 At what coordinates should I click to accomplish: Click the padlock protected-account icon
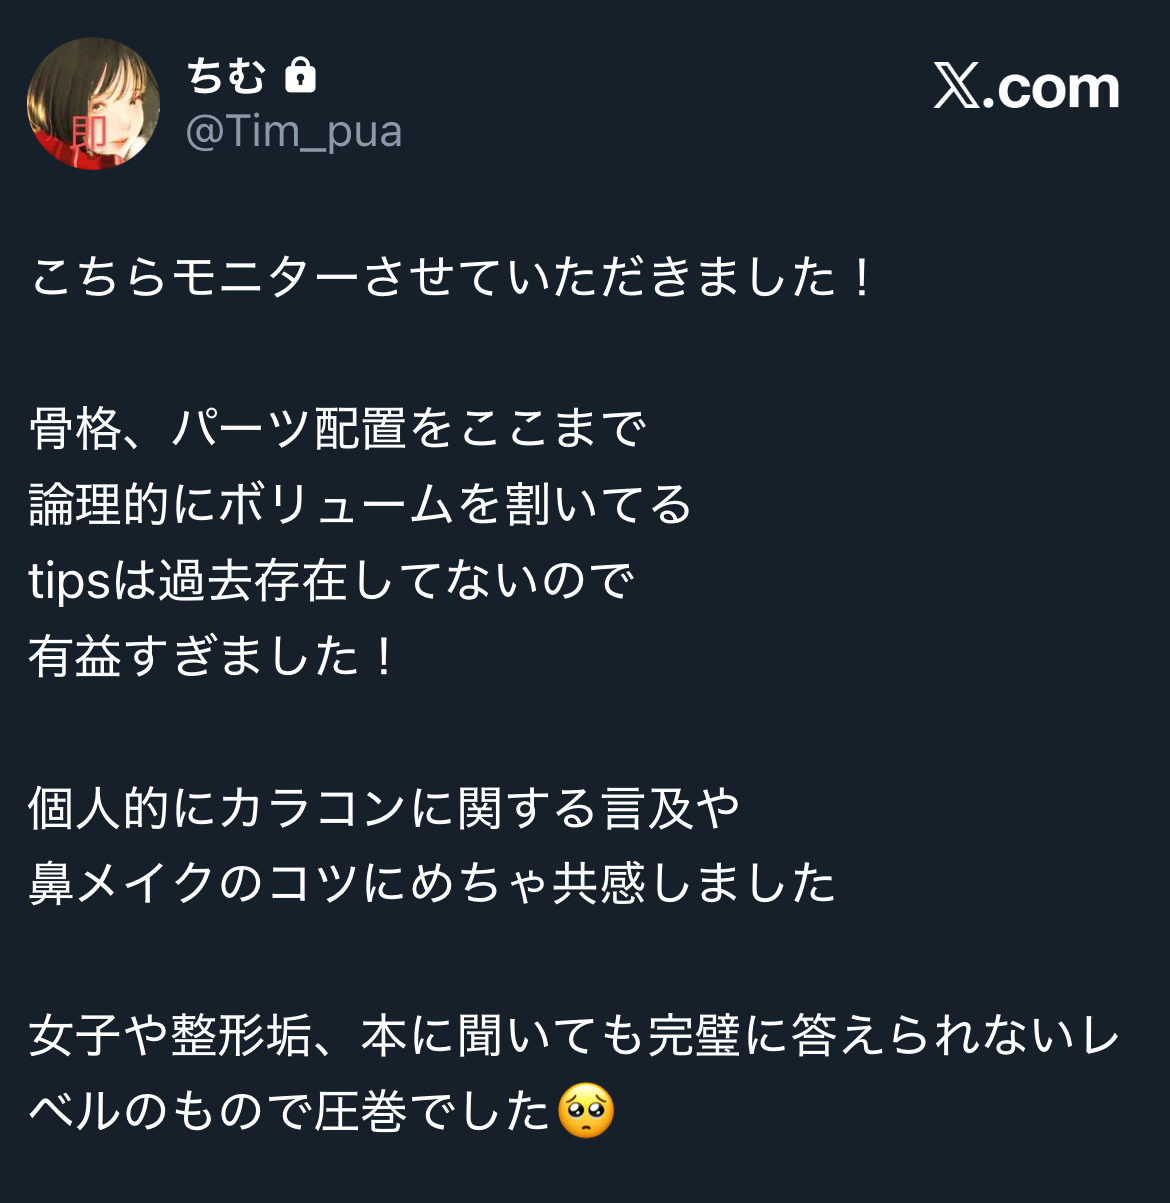(300, 76)
